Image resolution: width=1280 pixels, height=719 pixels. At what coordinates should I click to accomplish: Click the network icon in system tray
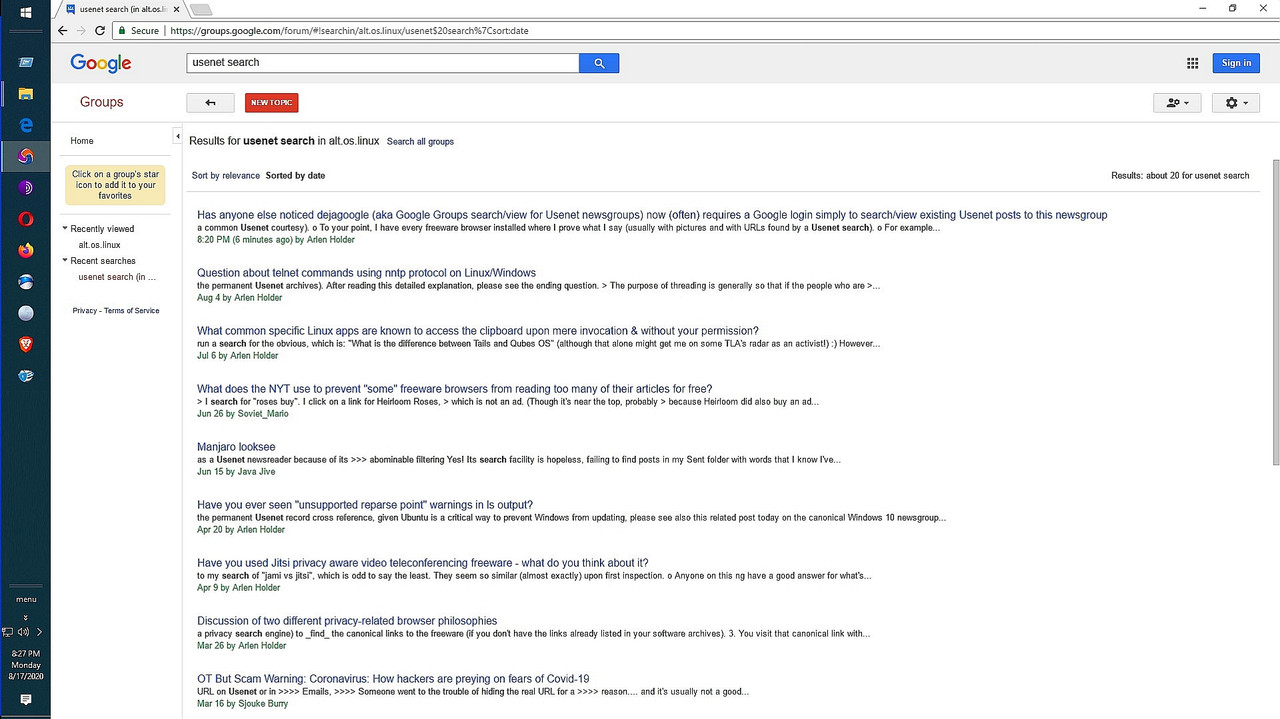pos(8,632)
